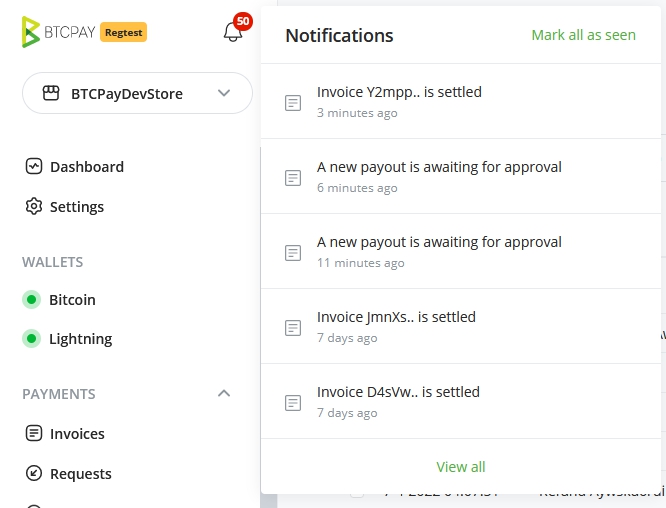
Task: Click the Bitcoin wallet status icon
Action: (31, 300)
